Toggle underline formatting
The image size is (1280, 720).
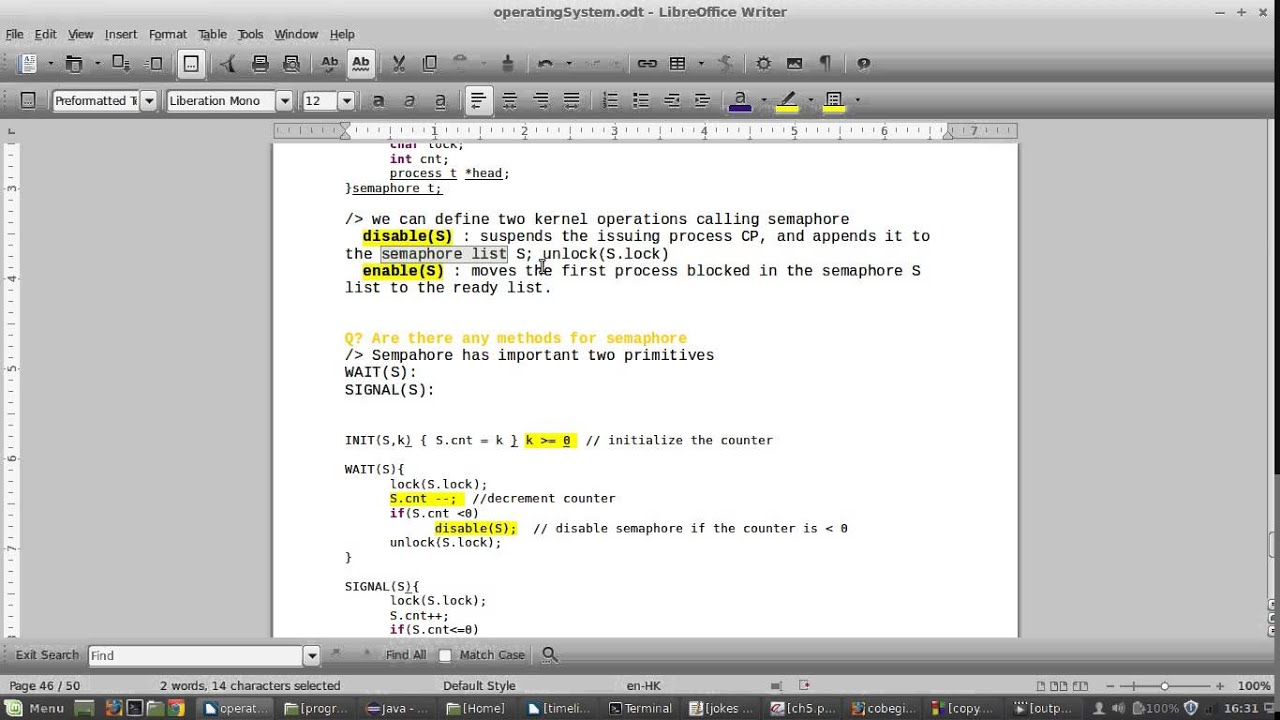click(x=440, y=100)
